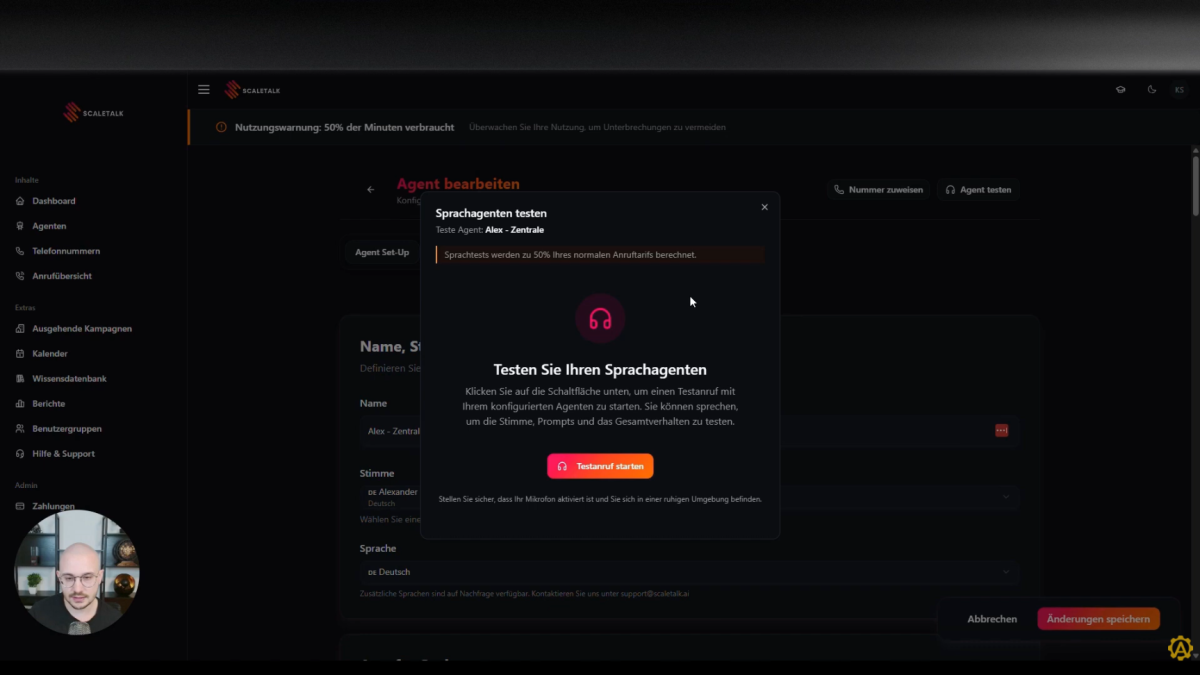1200x675 pixels.
Task: Click the 'Agent bearbeiten' heading
Action: [x=458, y=184]
